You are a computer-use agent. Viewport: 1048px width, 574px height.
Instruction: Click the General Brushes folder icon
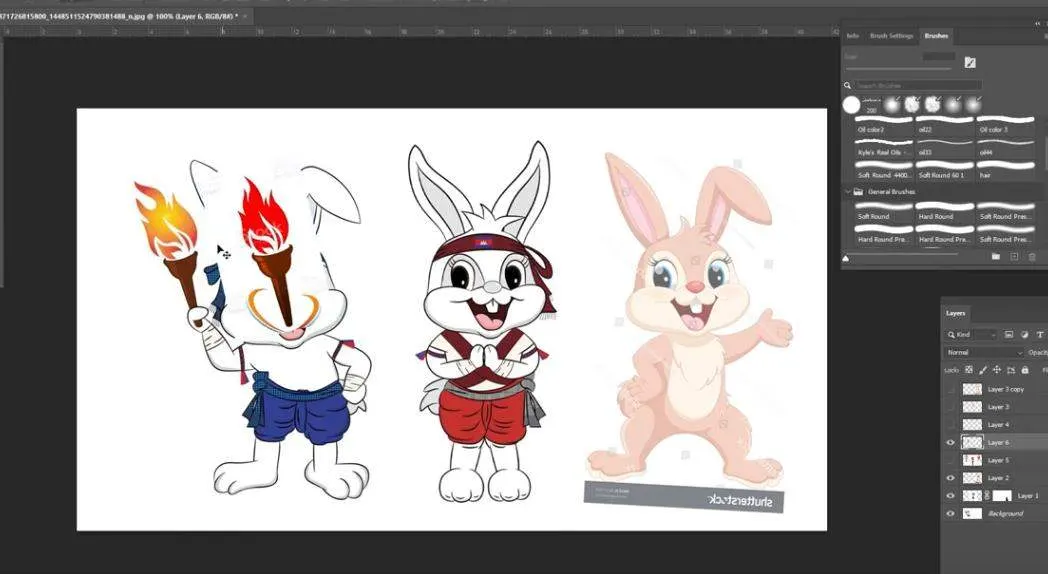[x=858, y=192]
